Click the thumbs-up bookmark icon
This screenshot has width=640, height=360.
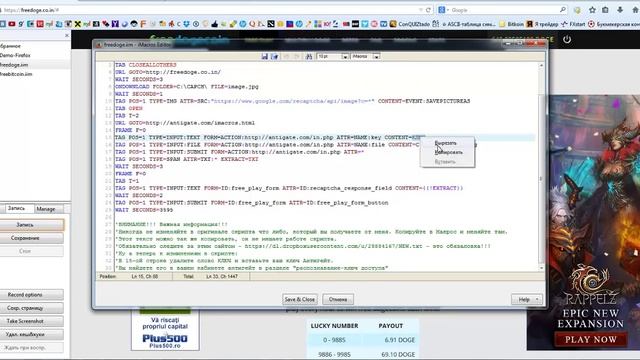click(215, 24)
